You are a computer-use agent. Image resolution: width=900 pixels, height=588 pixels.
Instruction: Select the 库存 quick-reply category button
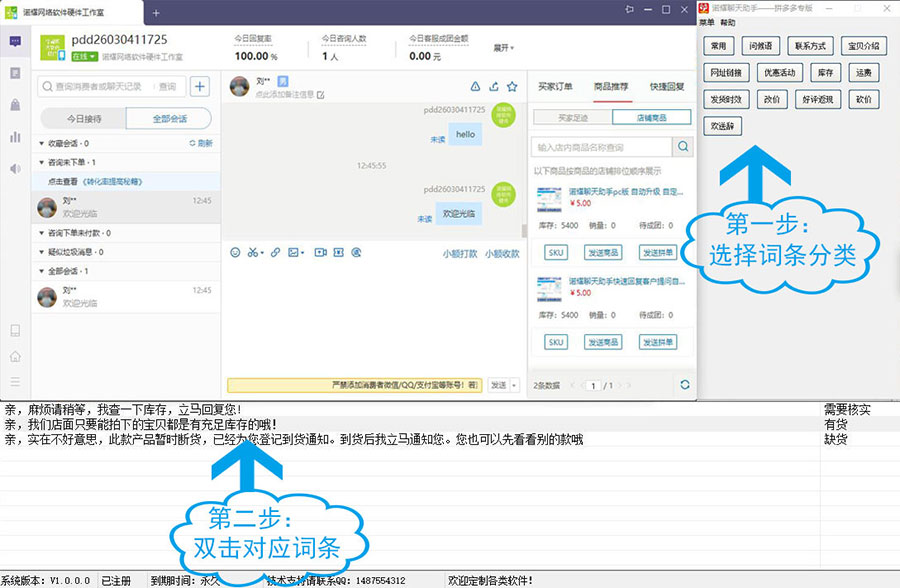tap(824, 72)
